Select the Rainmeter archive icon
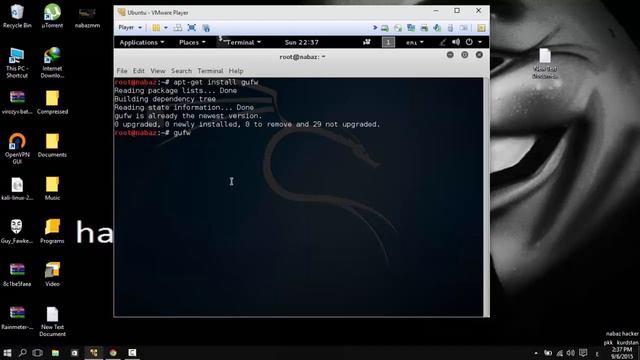 coord(17,318)
